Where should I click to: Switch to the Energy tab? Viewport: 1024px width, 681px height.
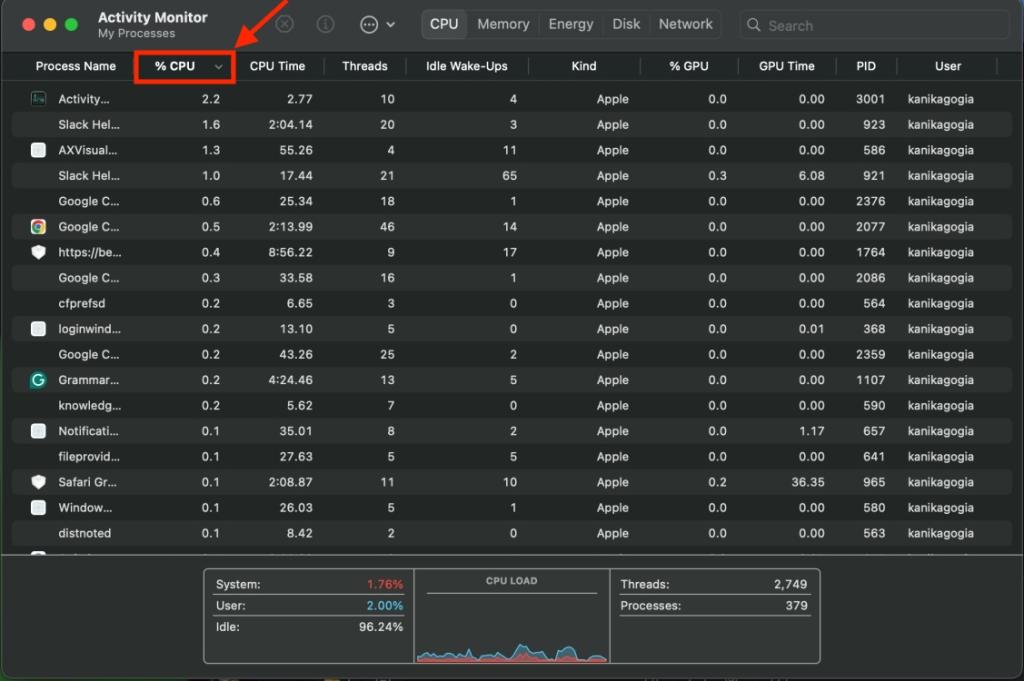coord(571,24)
